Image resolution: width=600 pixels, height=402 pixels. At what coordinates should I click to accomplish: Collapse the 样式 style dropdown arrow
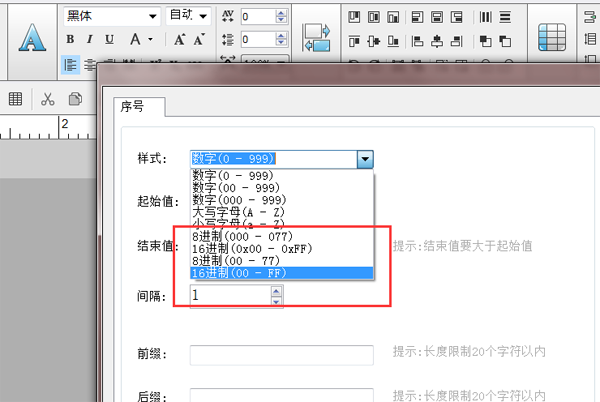[365, 158]
